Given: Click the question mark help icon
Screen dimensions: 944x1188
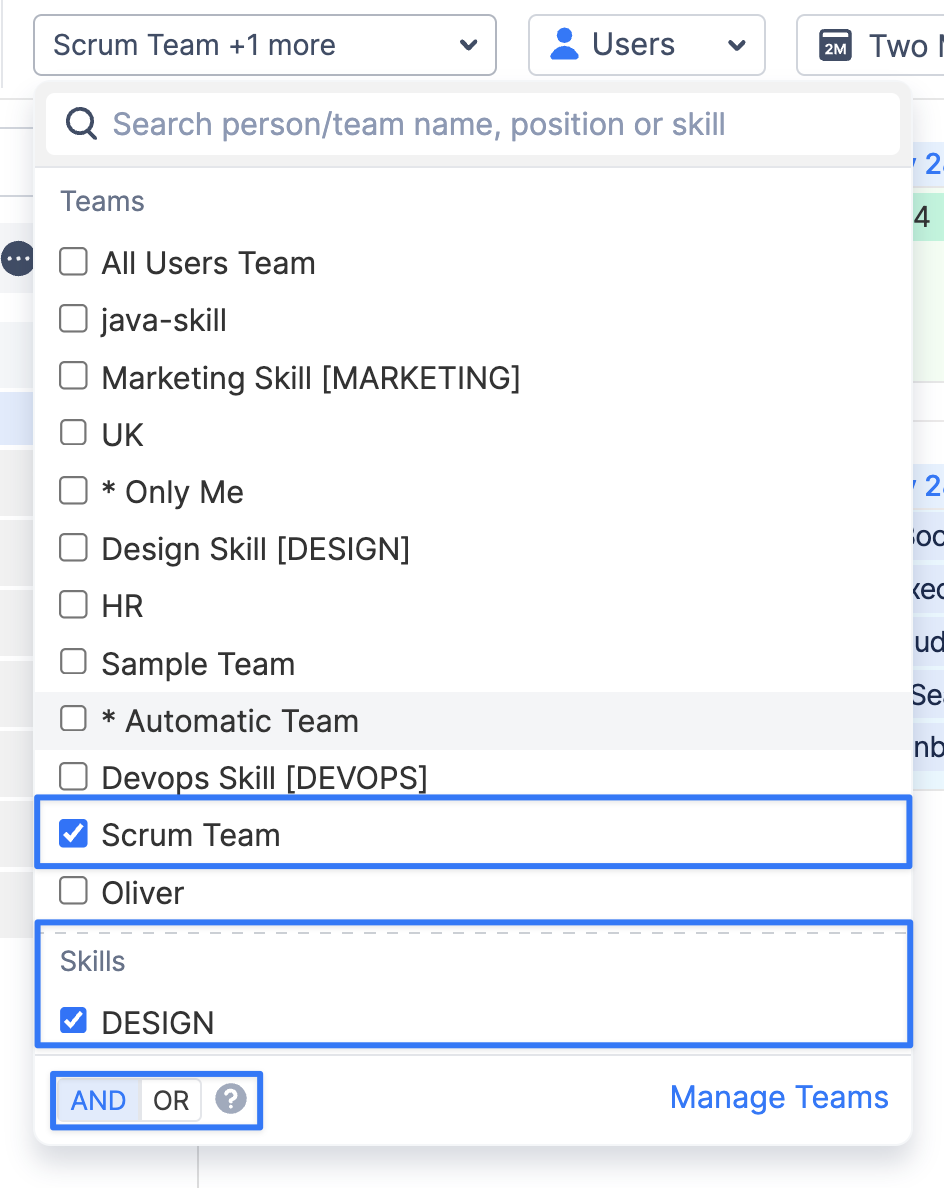Looking at the screenshot, I should tap(231, 1100).
